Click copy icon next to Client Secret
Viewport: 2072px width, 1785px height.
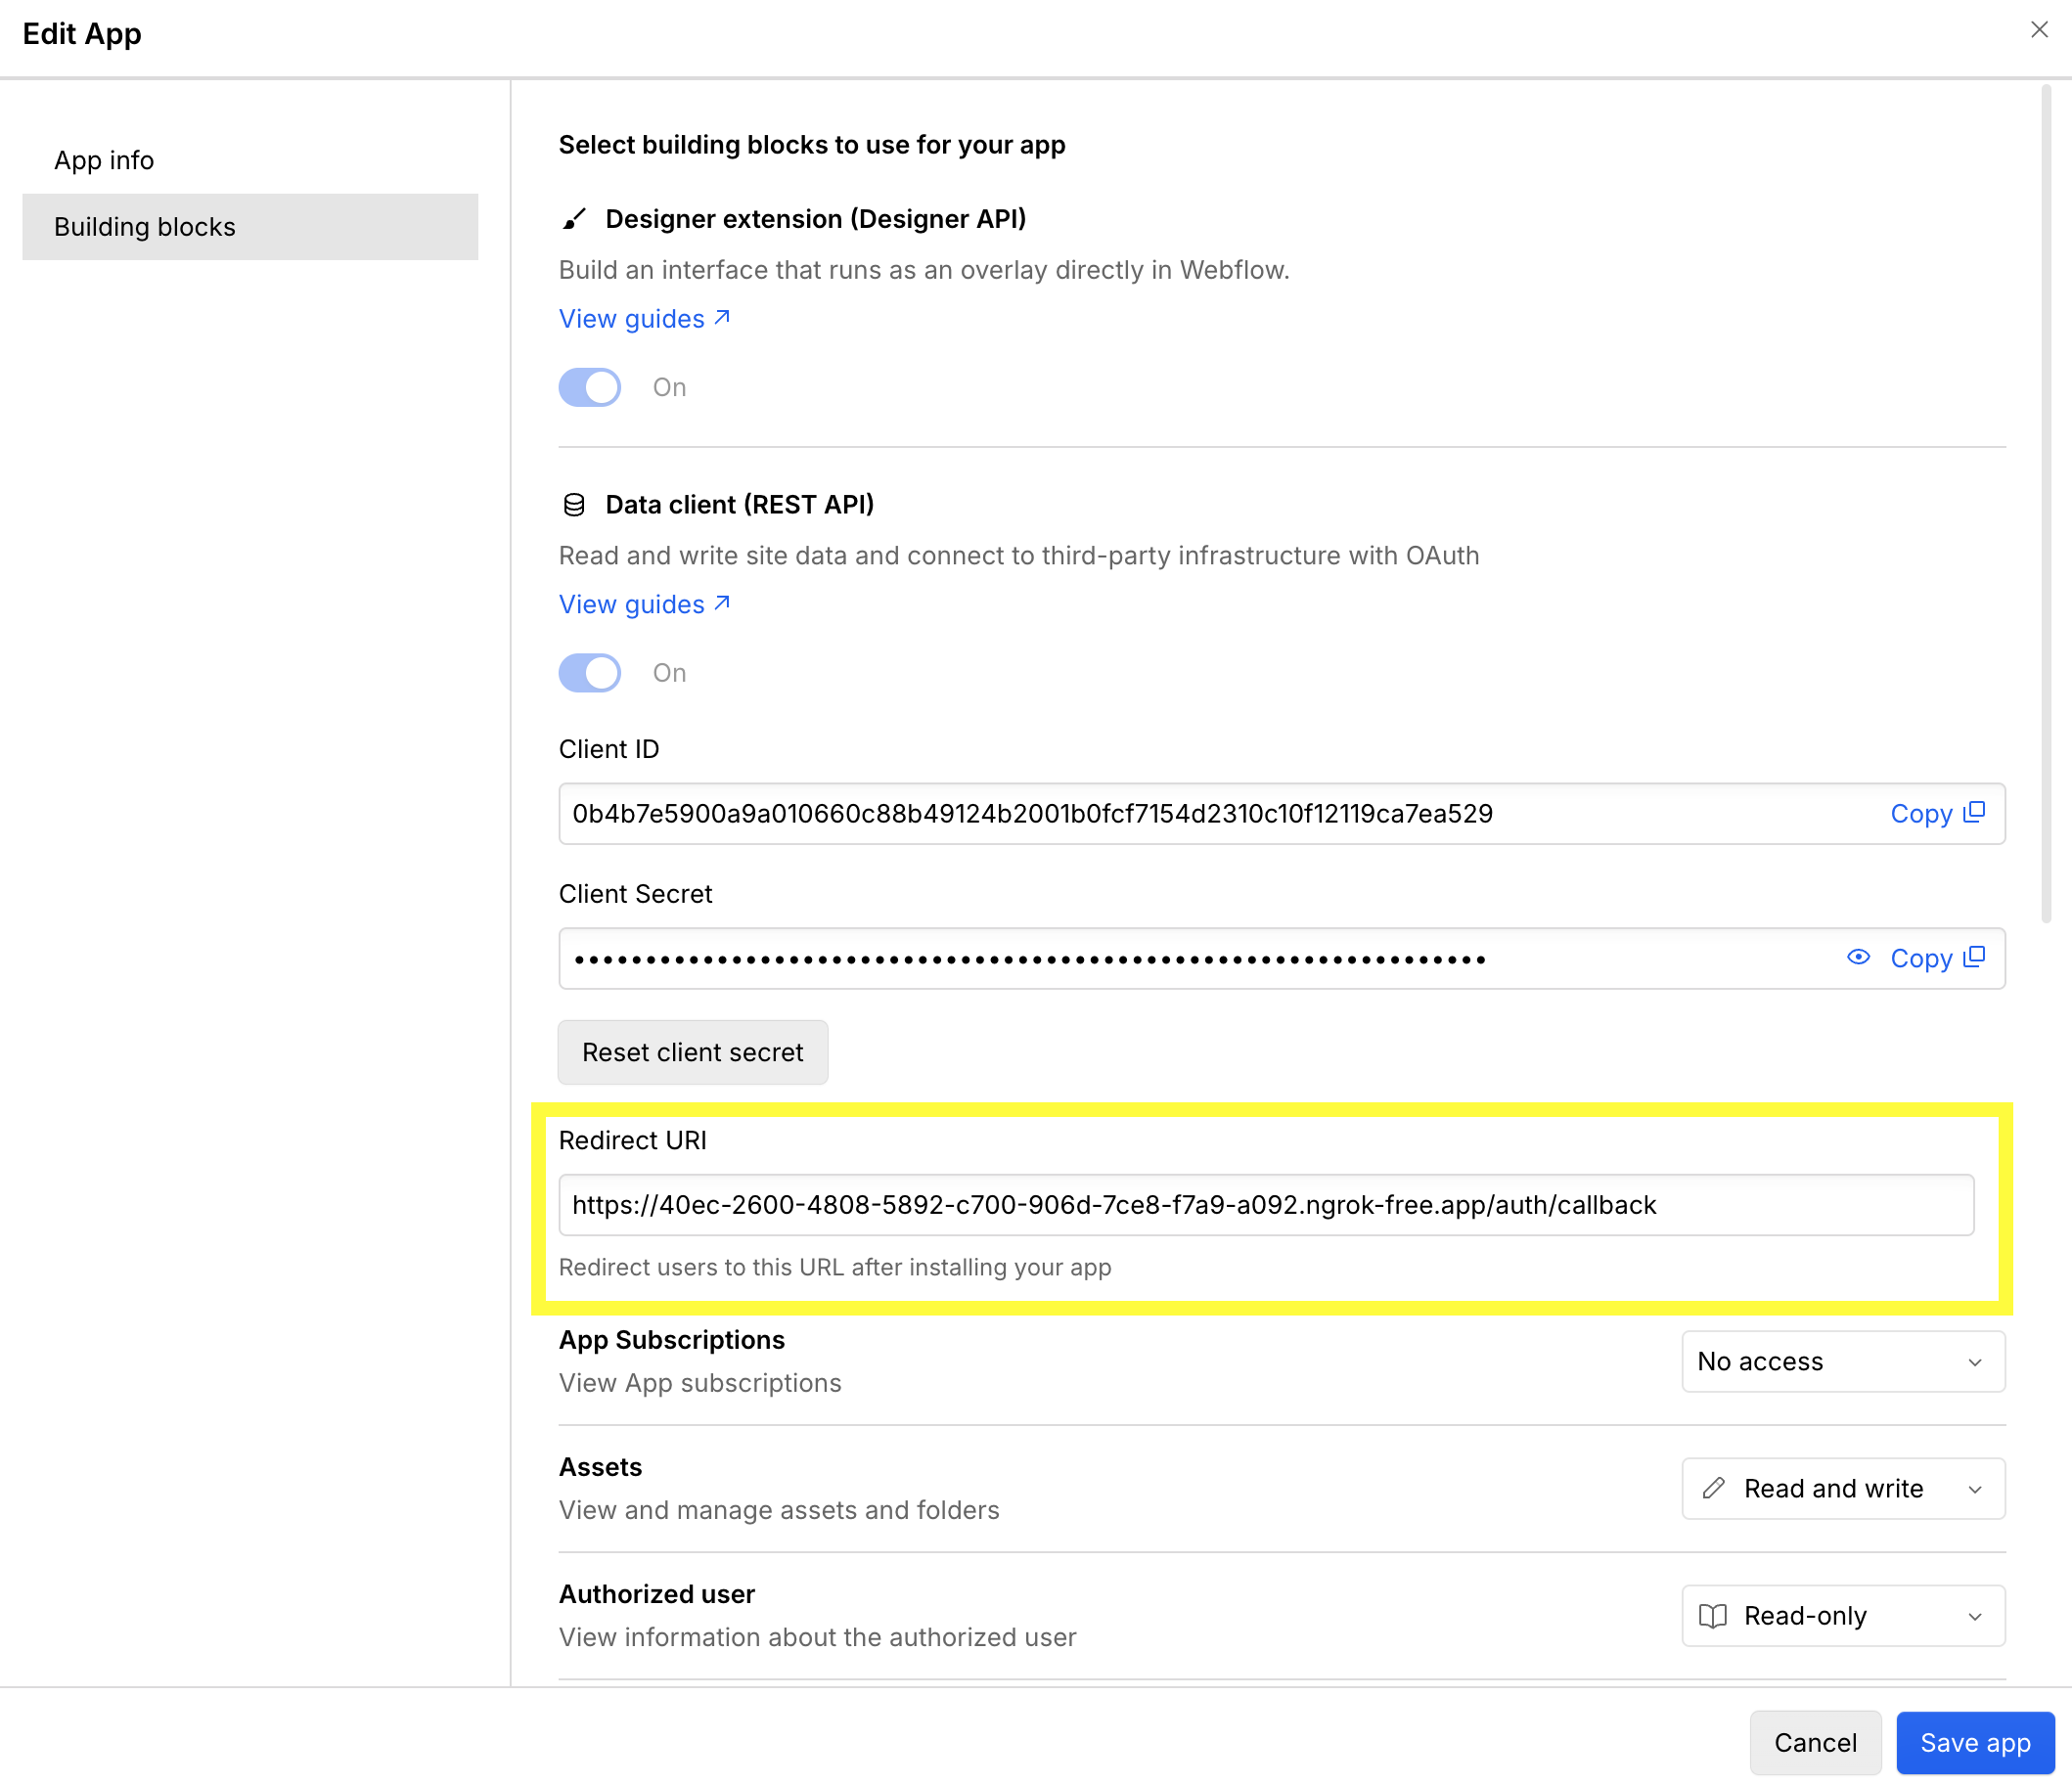1974,958
